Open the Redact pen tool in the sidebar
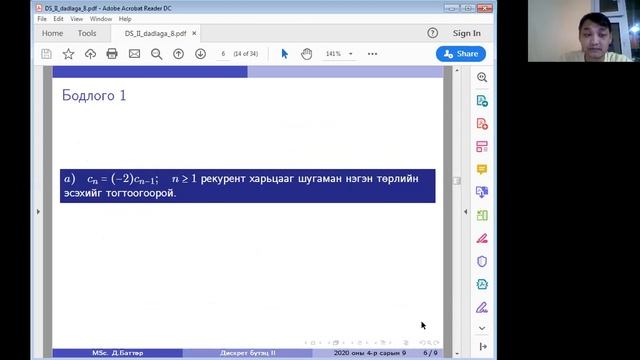Image resolution: width=640 pixels, height=360 pixels. click(x=482, y=238)
